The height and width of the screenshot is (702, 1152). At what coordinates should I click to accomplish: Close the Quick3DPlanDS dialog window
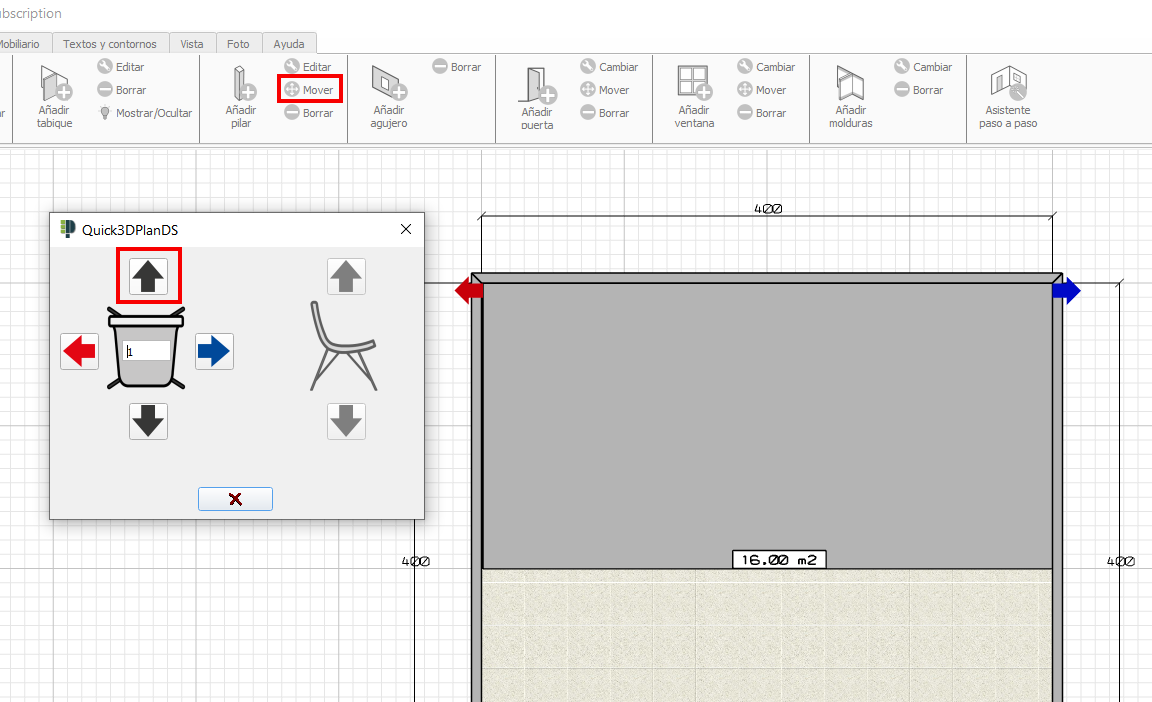406,229
